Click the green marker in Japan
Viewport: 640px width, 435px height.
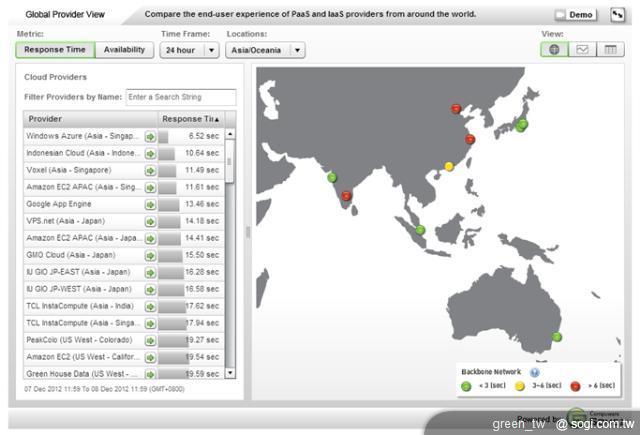[x=521, y=125]
